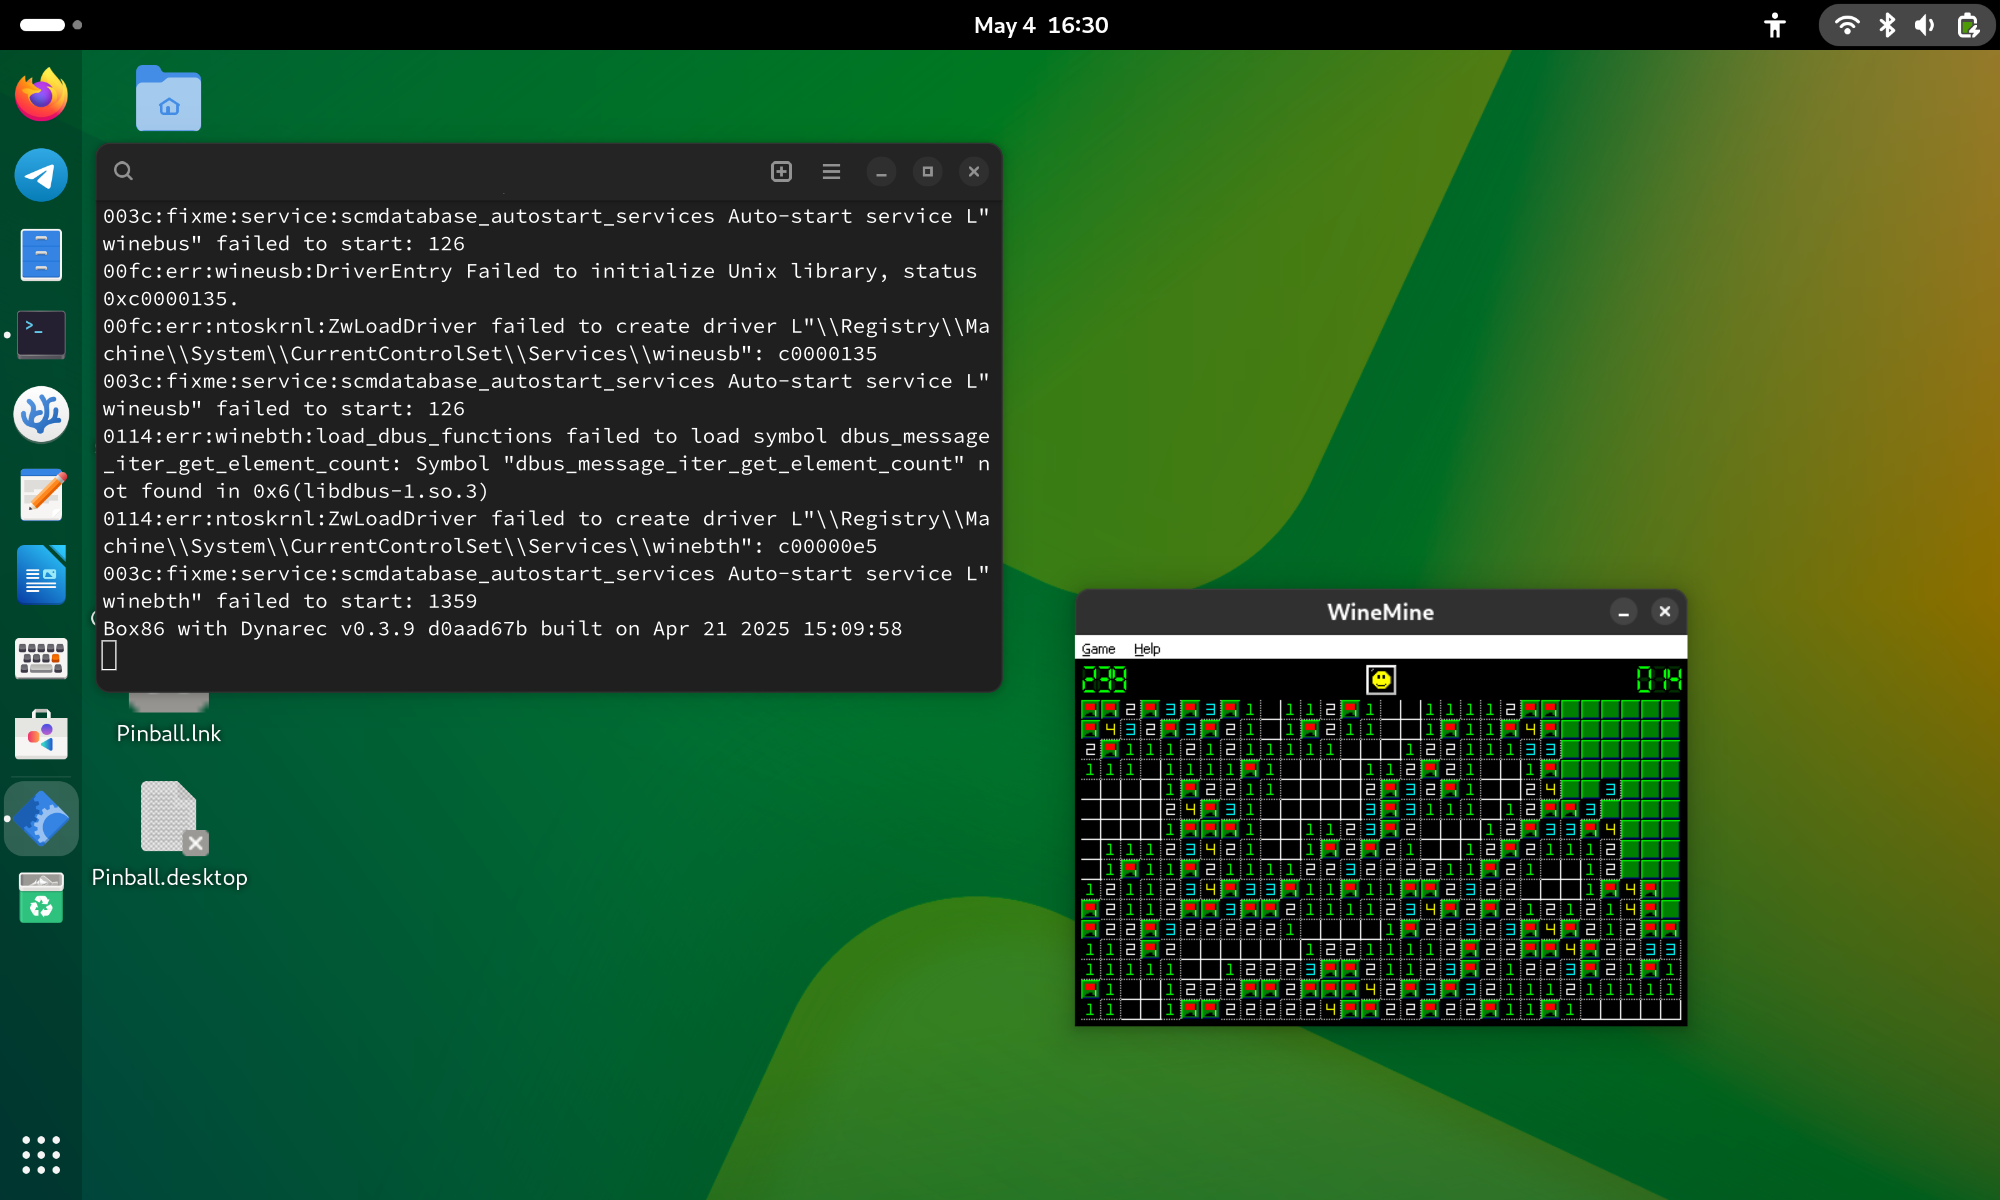The image size is (2000, 1200).
Task: Close the terminal window
Action: [974, 172]
